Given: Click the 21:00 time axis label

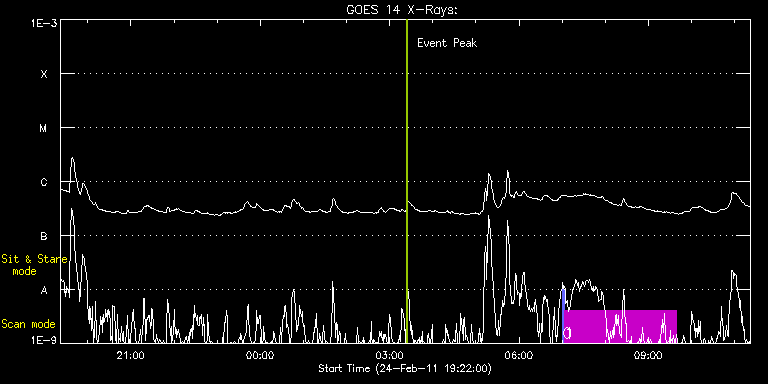Looking at the screenshot, I should (x=131, y=355).
